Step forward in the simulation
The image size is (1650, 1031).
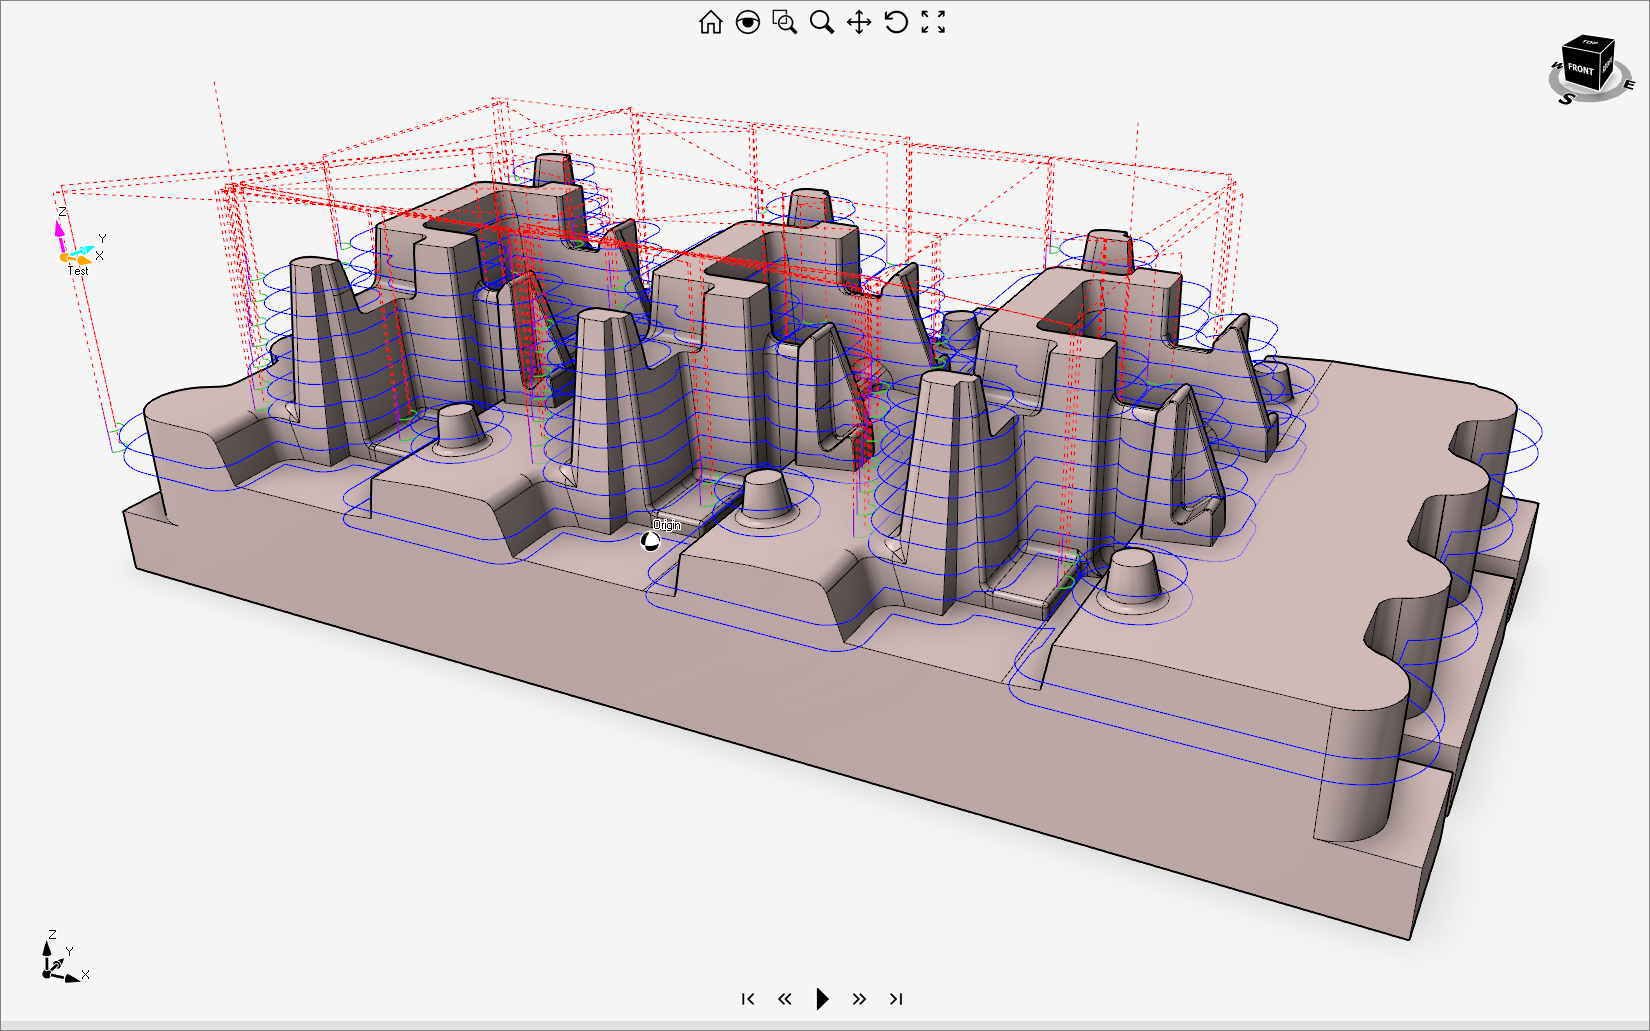point(859,998)
